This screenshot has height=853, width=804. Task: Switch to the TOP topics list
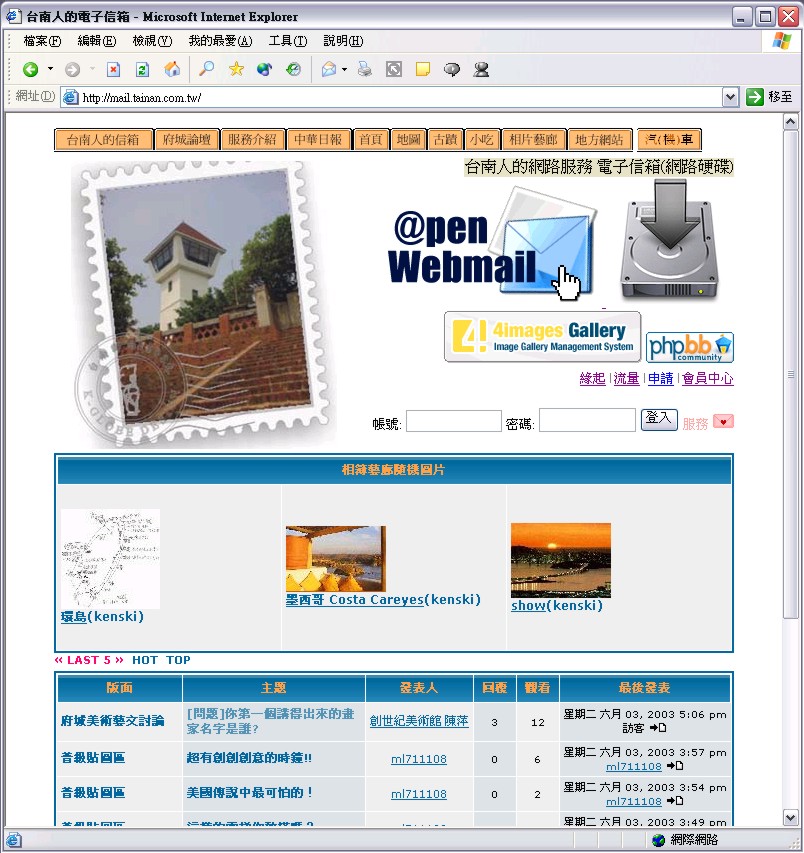pos(178,660)
